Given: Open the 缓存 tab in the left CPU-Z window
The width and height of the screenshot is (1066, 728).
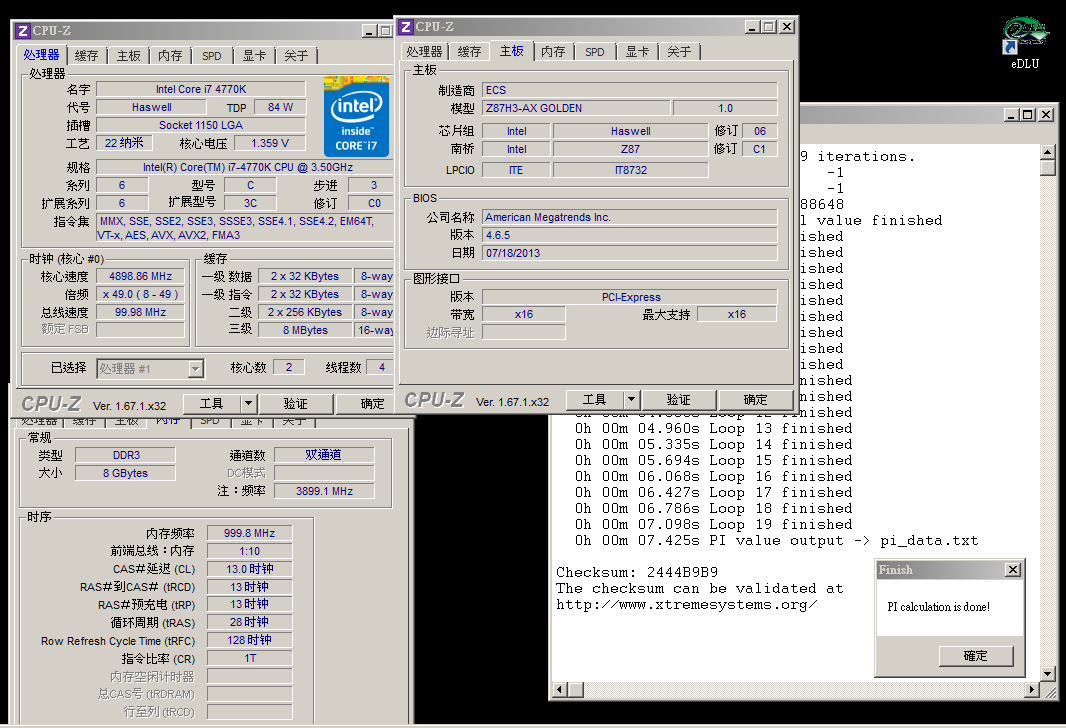Looking at the screenshot, I should (86, 56).
